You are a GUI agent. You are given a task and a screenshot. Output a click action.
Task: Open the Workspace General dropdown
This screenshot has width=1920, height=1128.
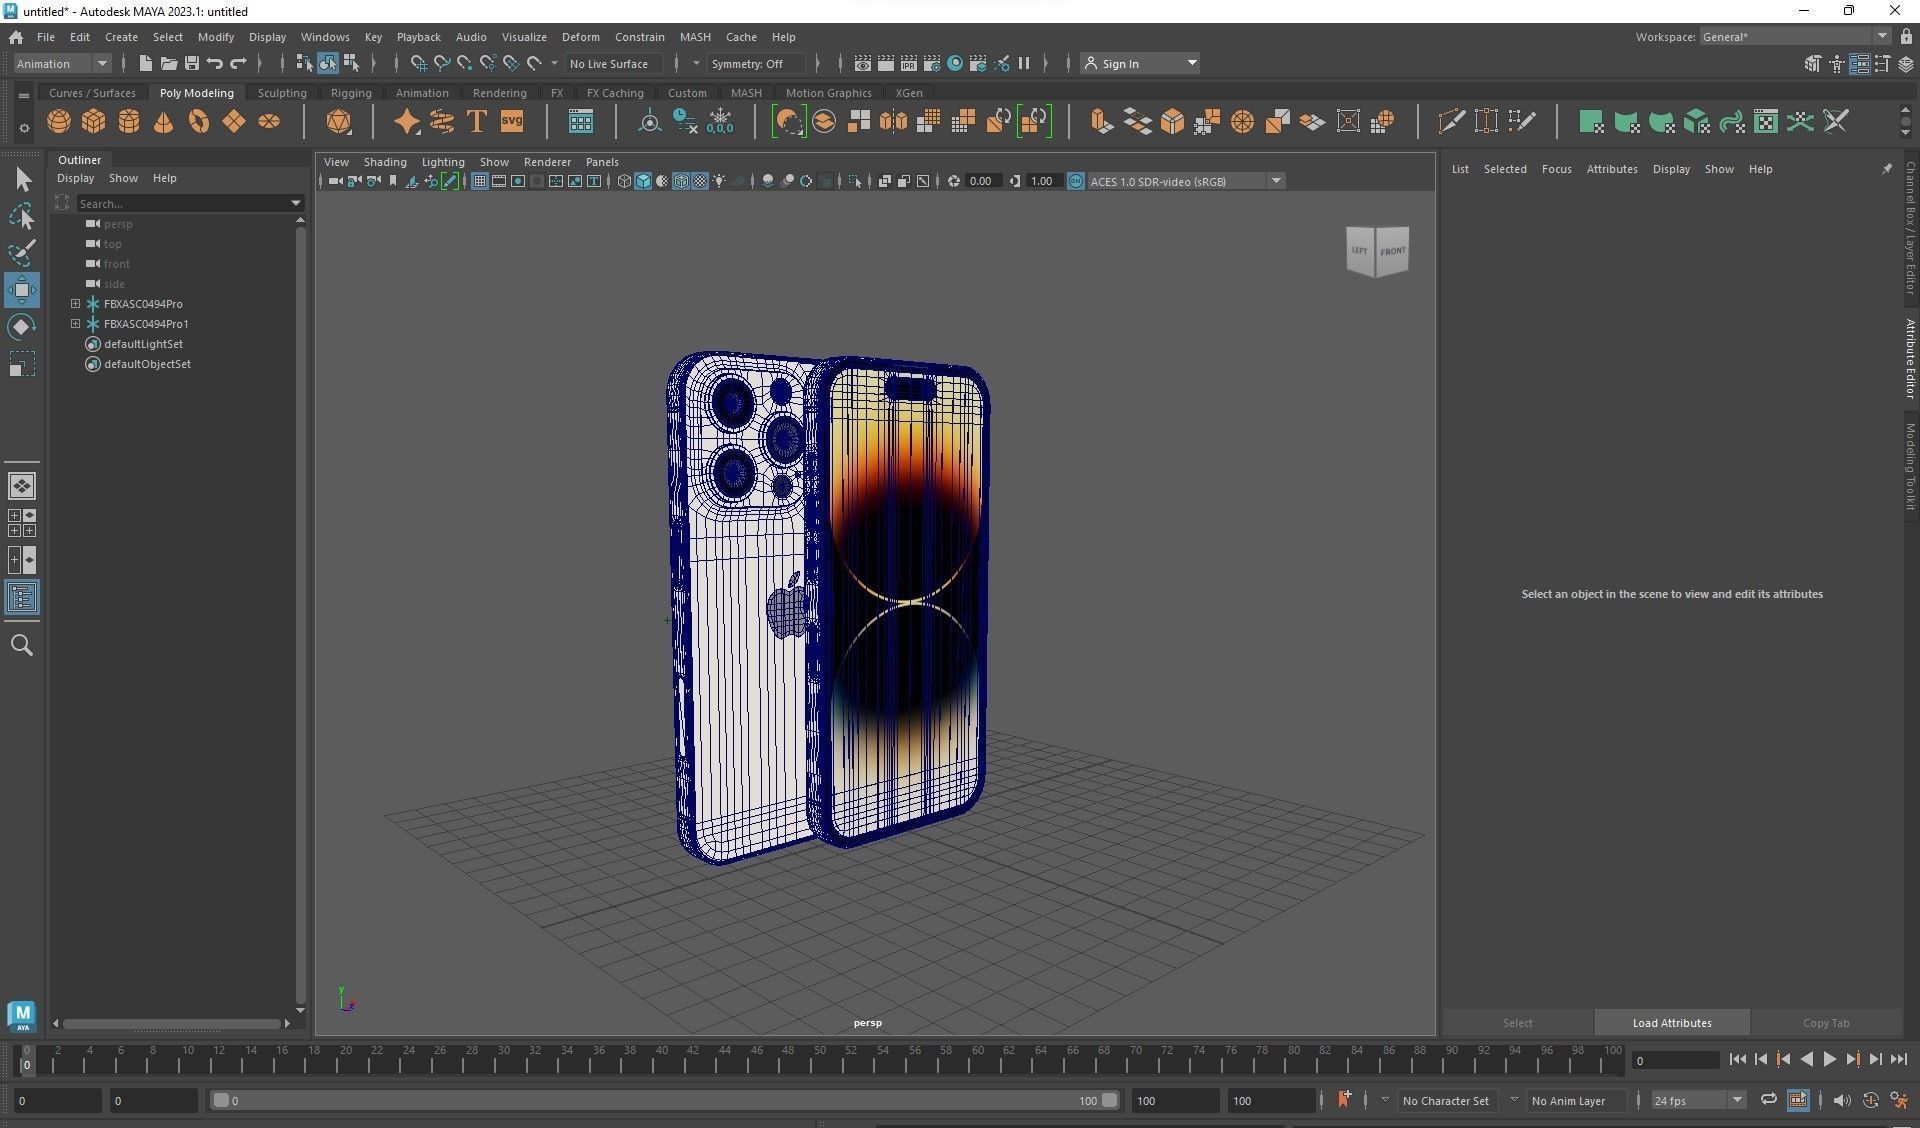(1795, 37)
